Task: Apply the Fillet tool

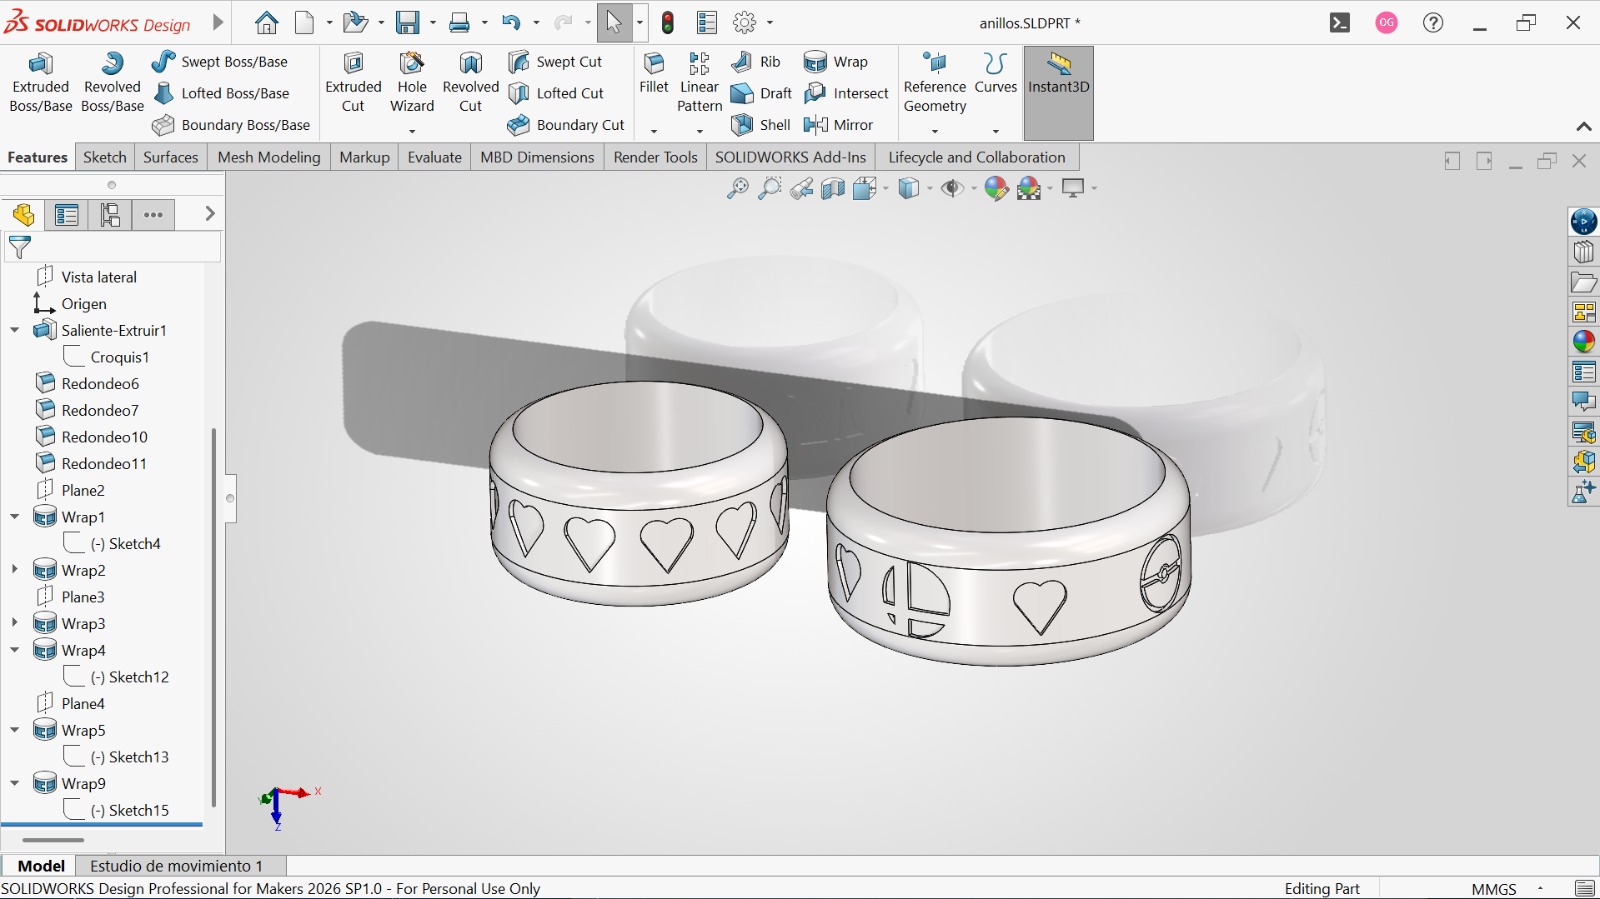Action: tap(654, 74)
